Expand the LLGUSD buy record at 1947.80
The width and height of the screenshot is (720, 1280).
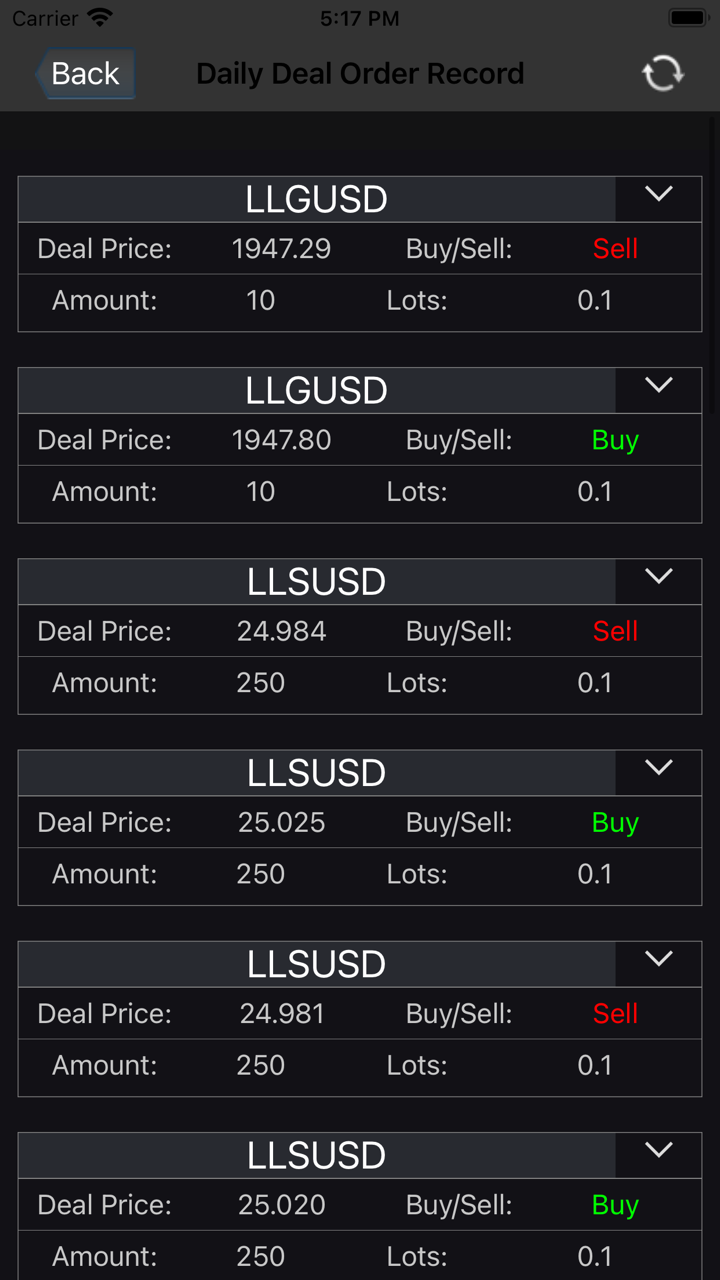point(659,386)
